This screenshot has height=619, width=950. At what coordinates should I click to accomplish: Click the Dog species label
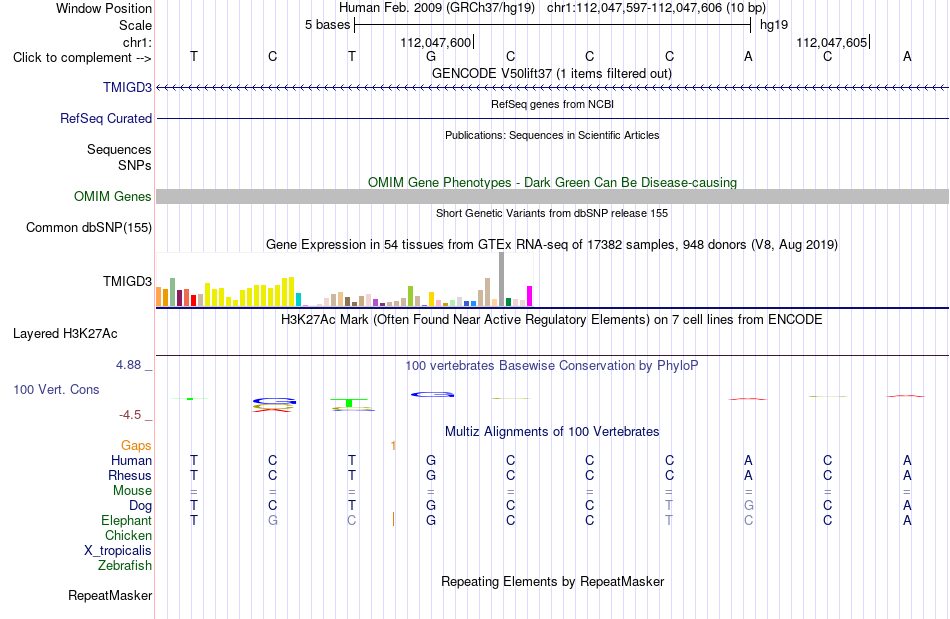click(x=140, y=505)
